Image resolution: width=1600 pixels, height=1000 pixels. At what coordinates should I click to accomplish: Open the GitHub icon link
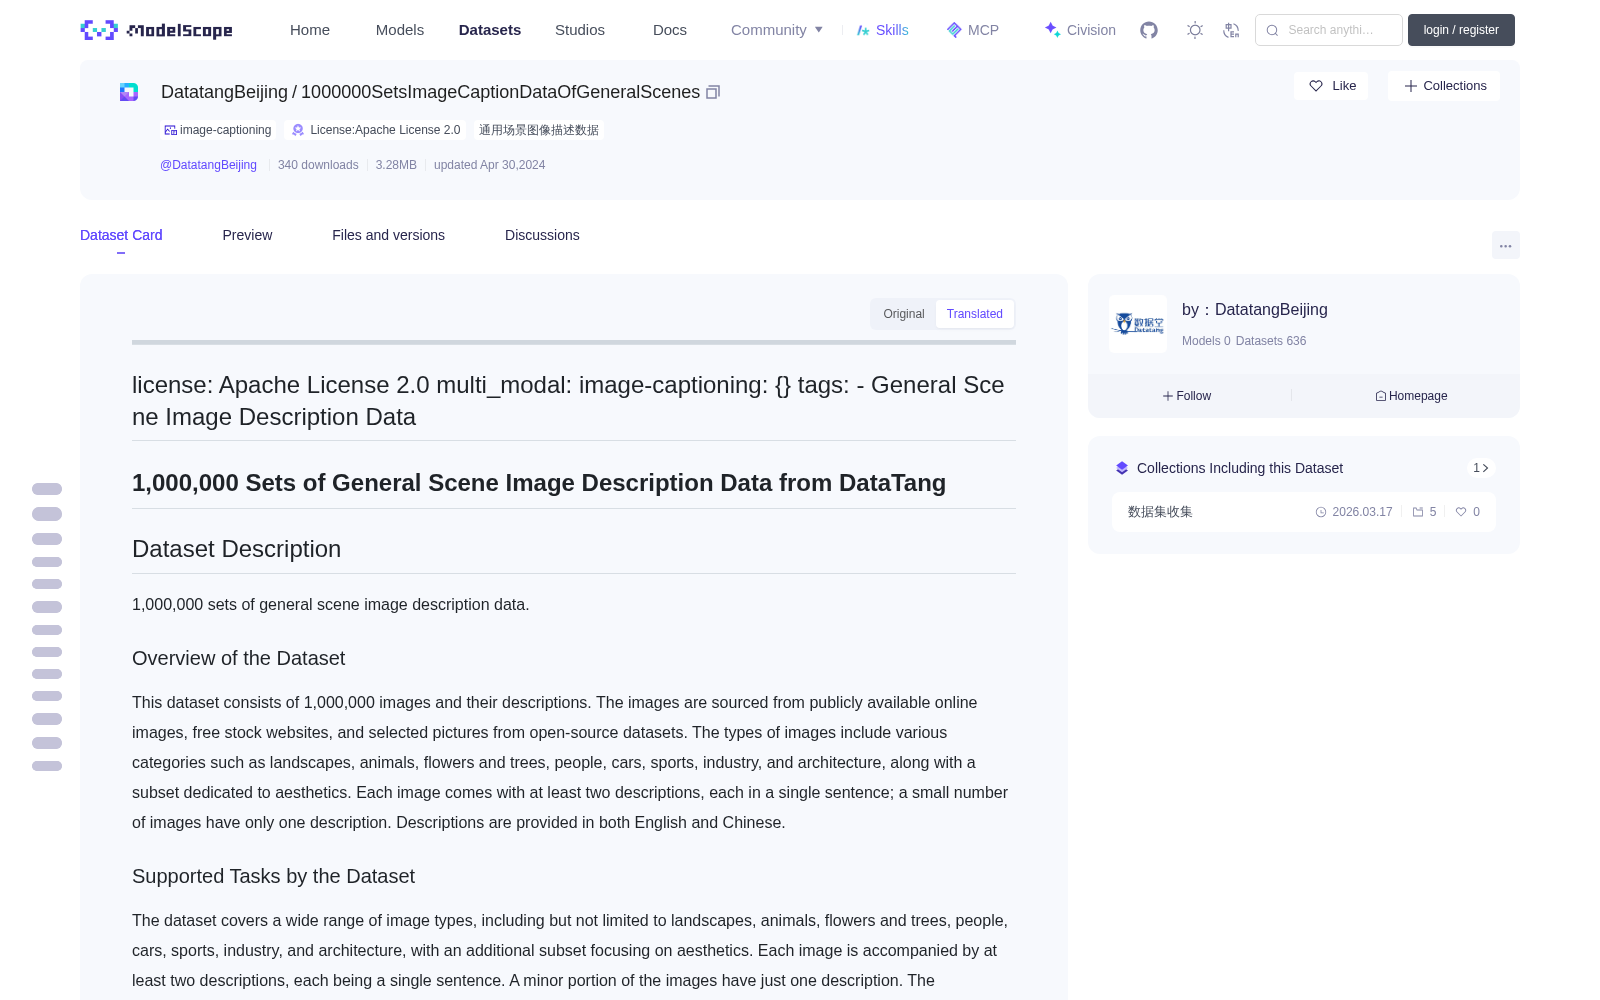pyautogui.click(x=1149, y=30)
